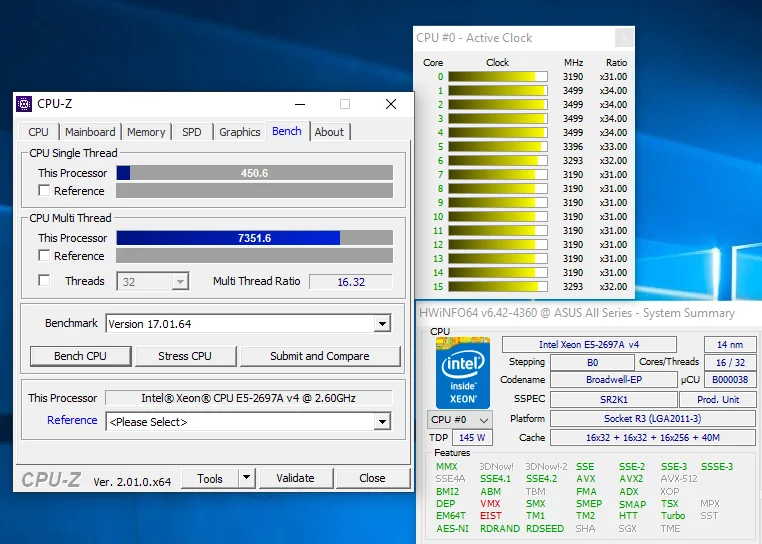The height and width of the screenshot is (544, 762).
Task: Open the About tab
Action: tap(329, 132)
